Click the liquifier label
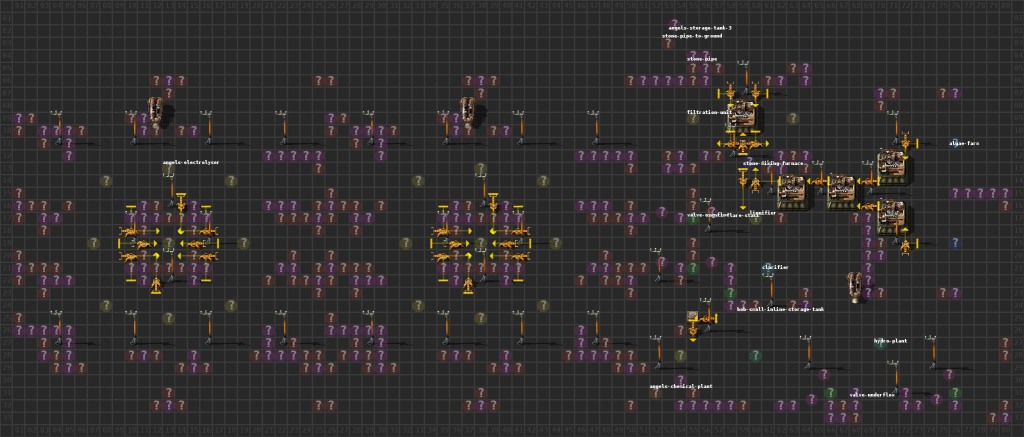The width and height of the screenshot is (1024, 437). coord(763,212)
